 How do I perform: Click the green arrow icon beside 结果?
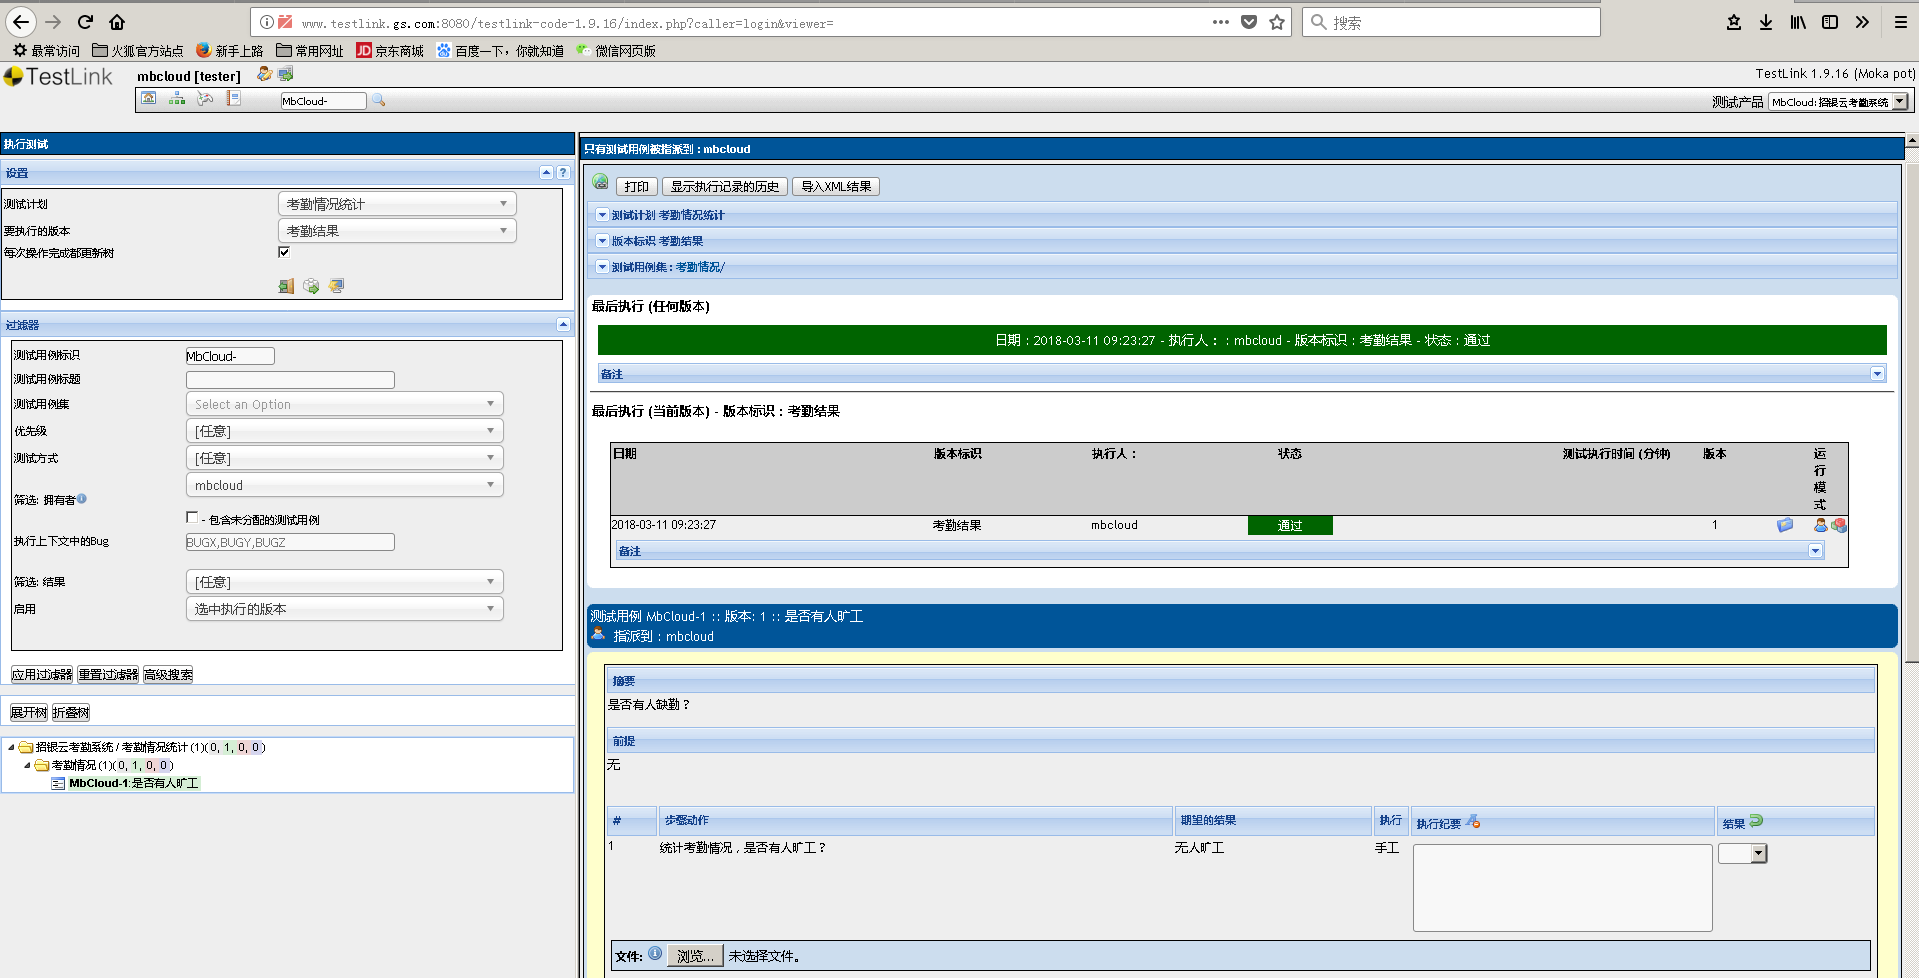(x=1756, y=821)
